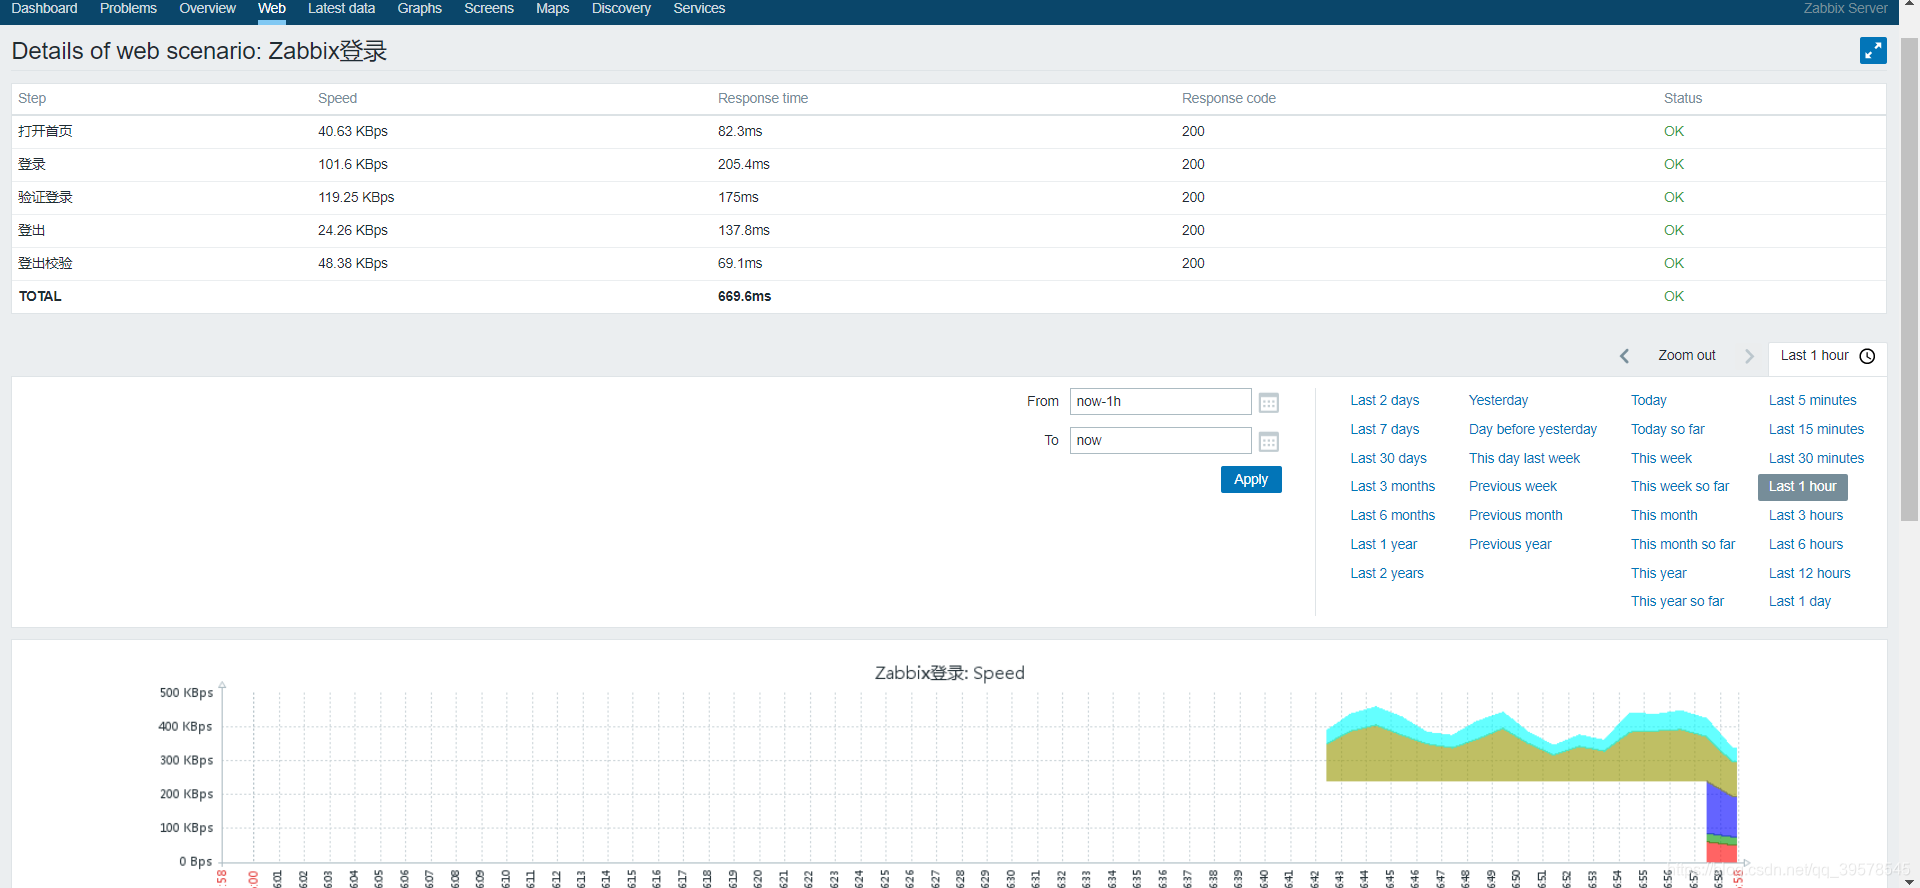Open the Overview menu
This screenshot has width=1920, height=888.
pyautogui.click(x=207, y=8)
